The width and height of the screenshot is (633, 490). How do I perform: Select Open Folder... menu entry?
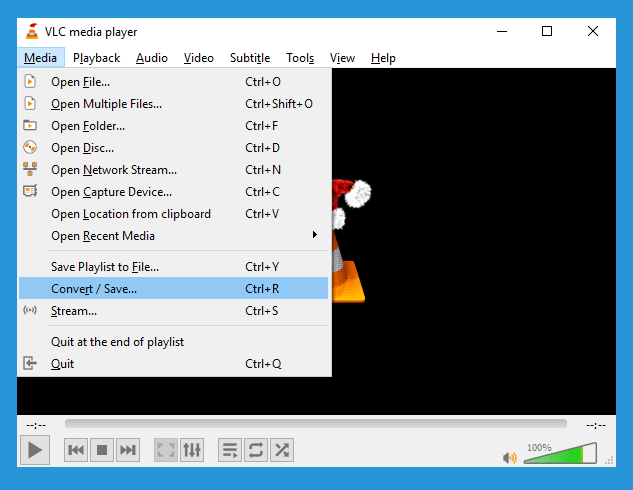pyautogui.click(x=173, y=126)
